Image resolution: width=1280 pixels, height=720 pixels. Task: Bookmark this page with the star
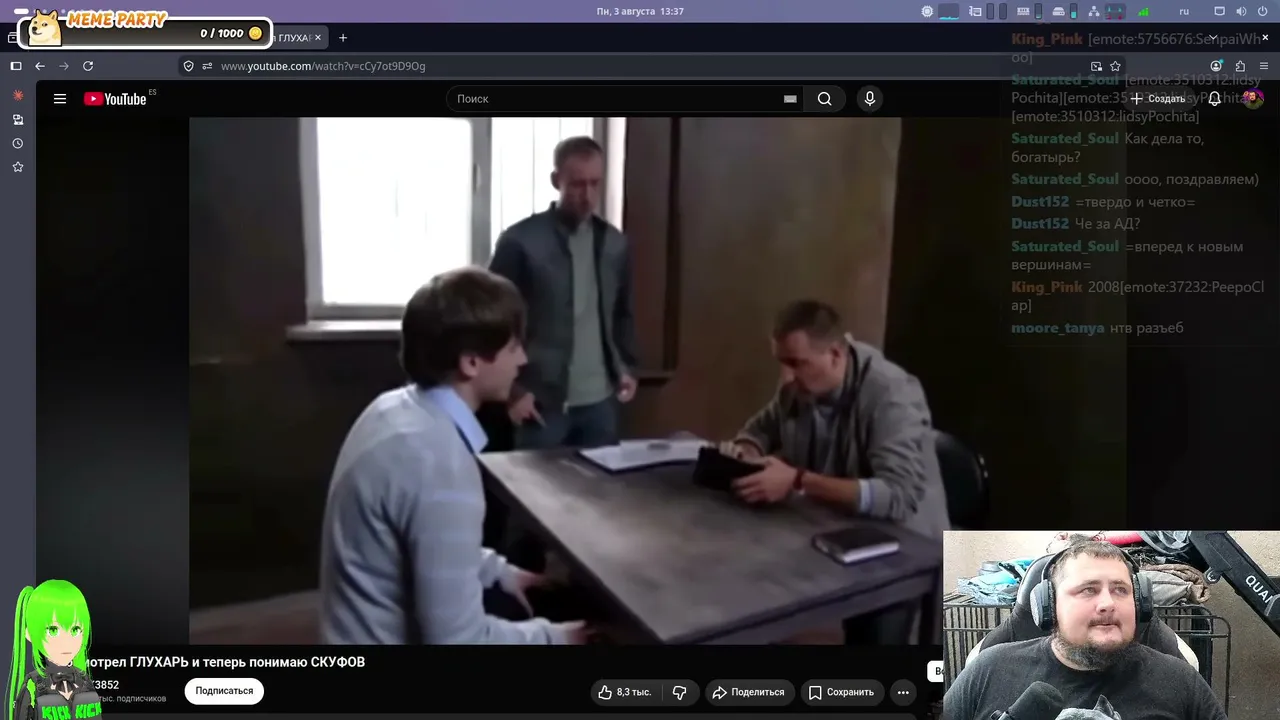click(1115, 66)
